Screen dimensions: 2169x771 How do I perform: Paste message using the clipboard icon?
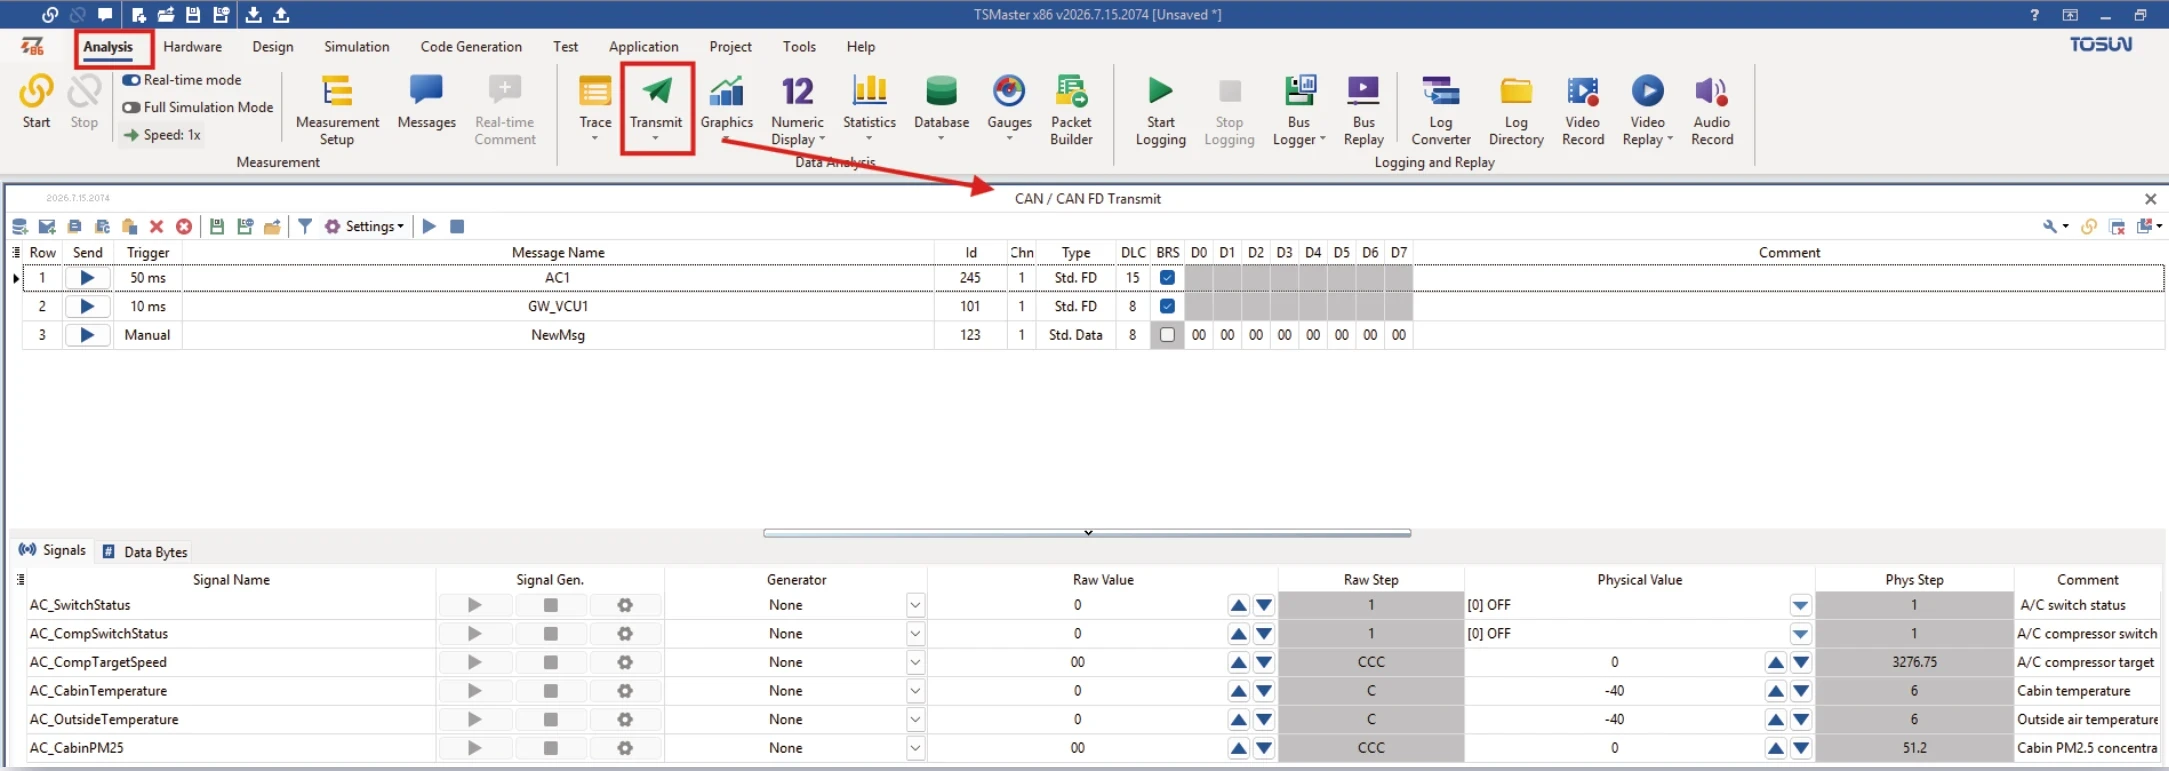[x=129, y=227]
